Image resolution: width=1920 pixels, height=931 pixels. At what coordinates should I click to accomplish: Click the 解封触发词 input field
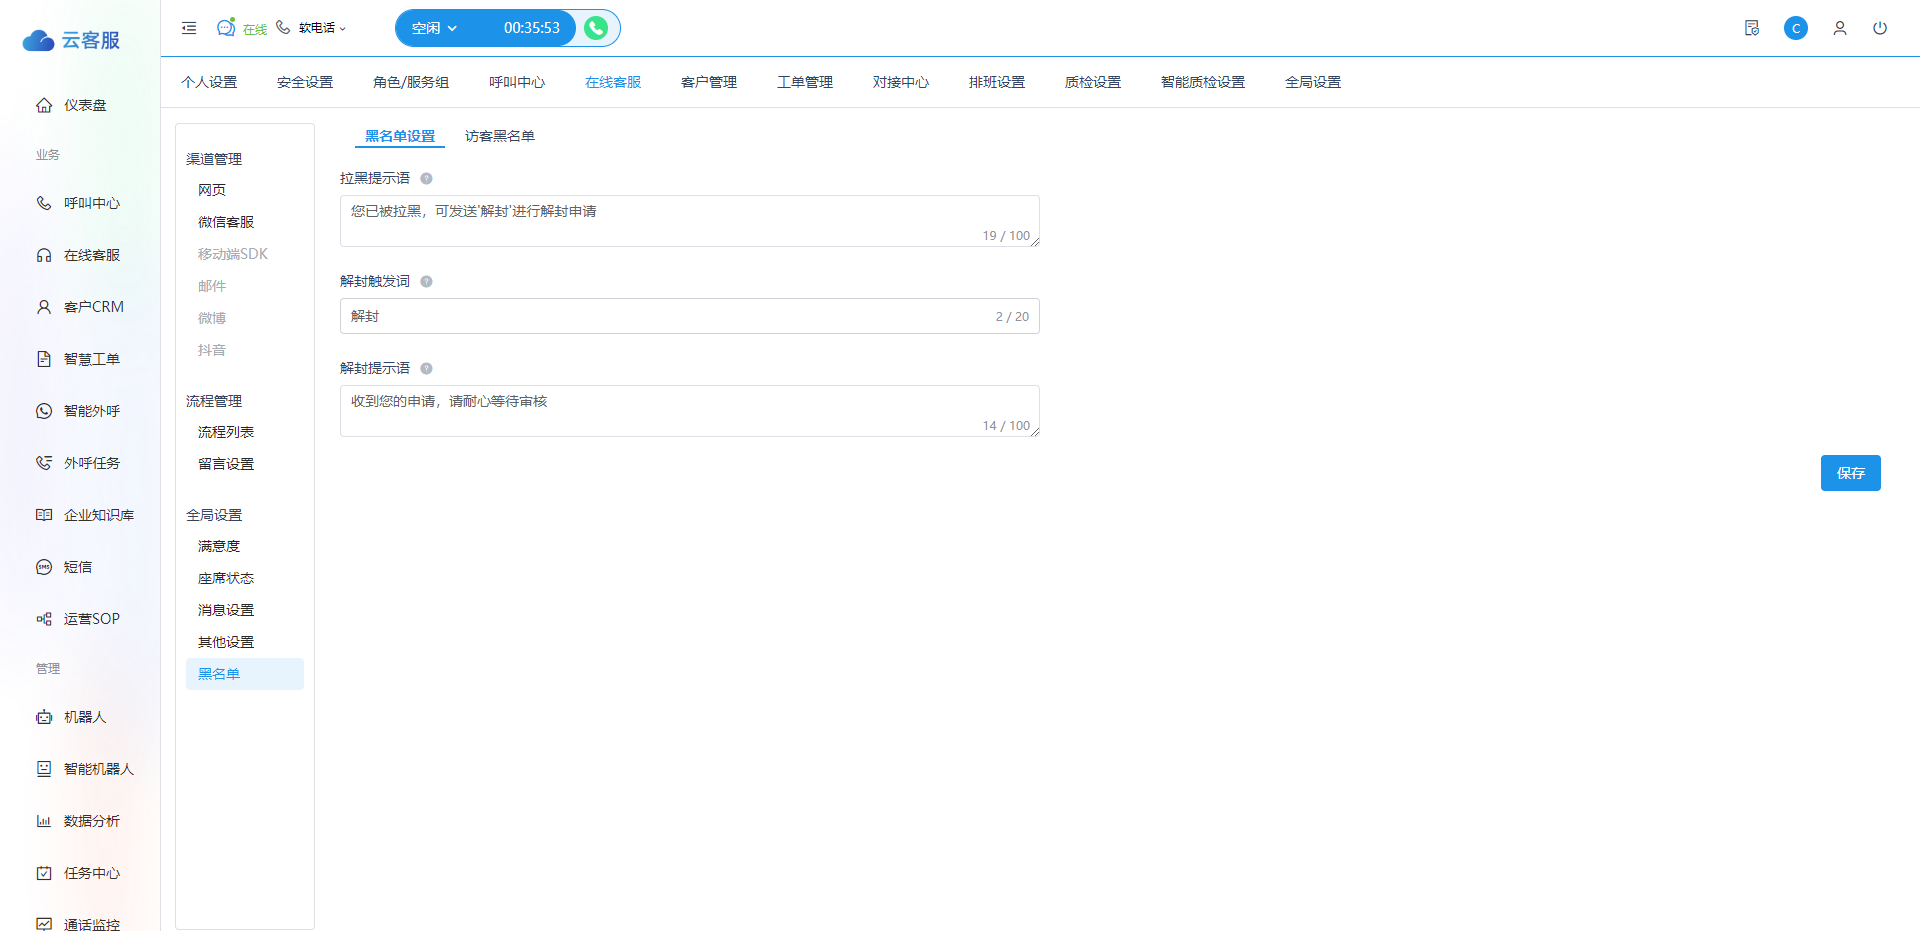(x=690, y=316)
